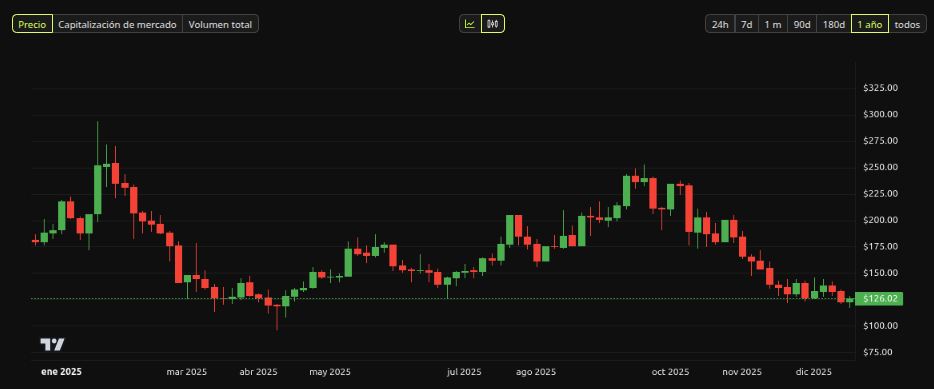
Task: Select the 180d time range
Action: (834, 24)
